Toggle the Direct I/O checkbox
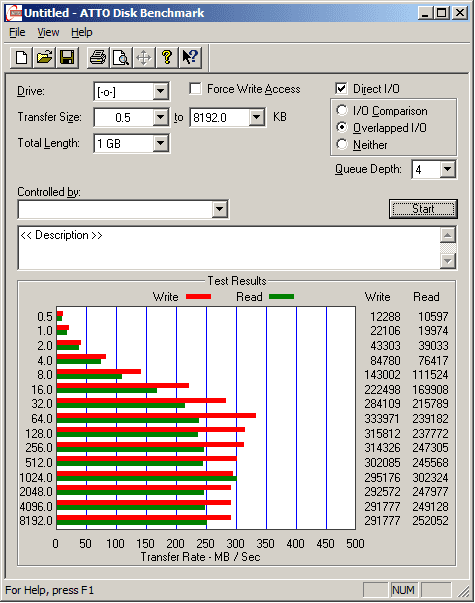Image resolution: width=475 pixels, height=603 pixels. [341, 89]
